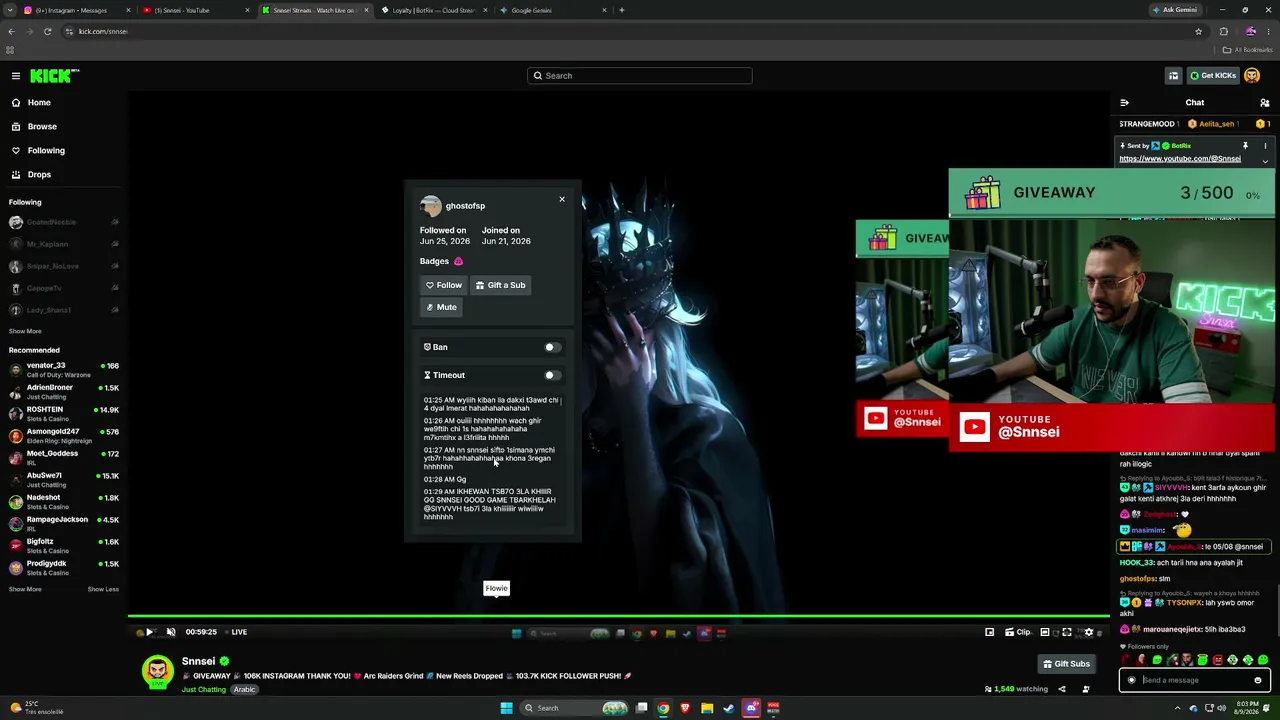
Task: Open a new browser tab
Action: pos(622,10)
